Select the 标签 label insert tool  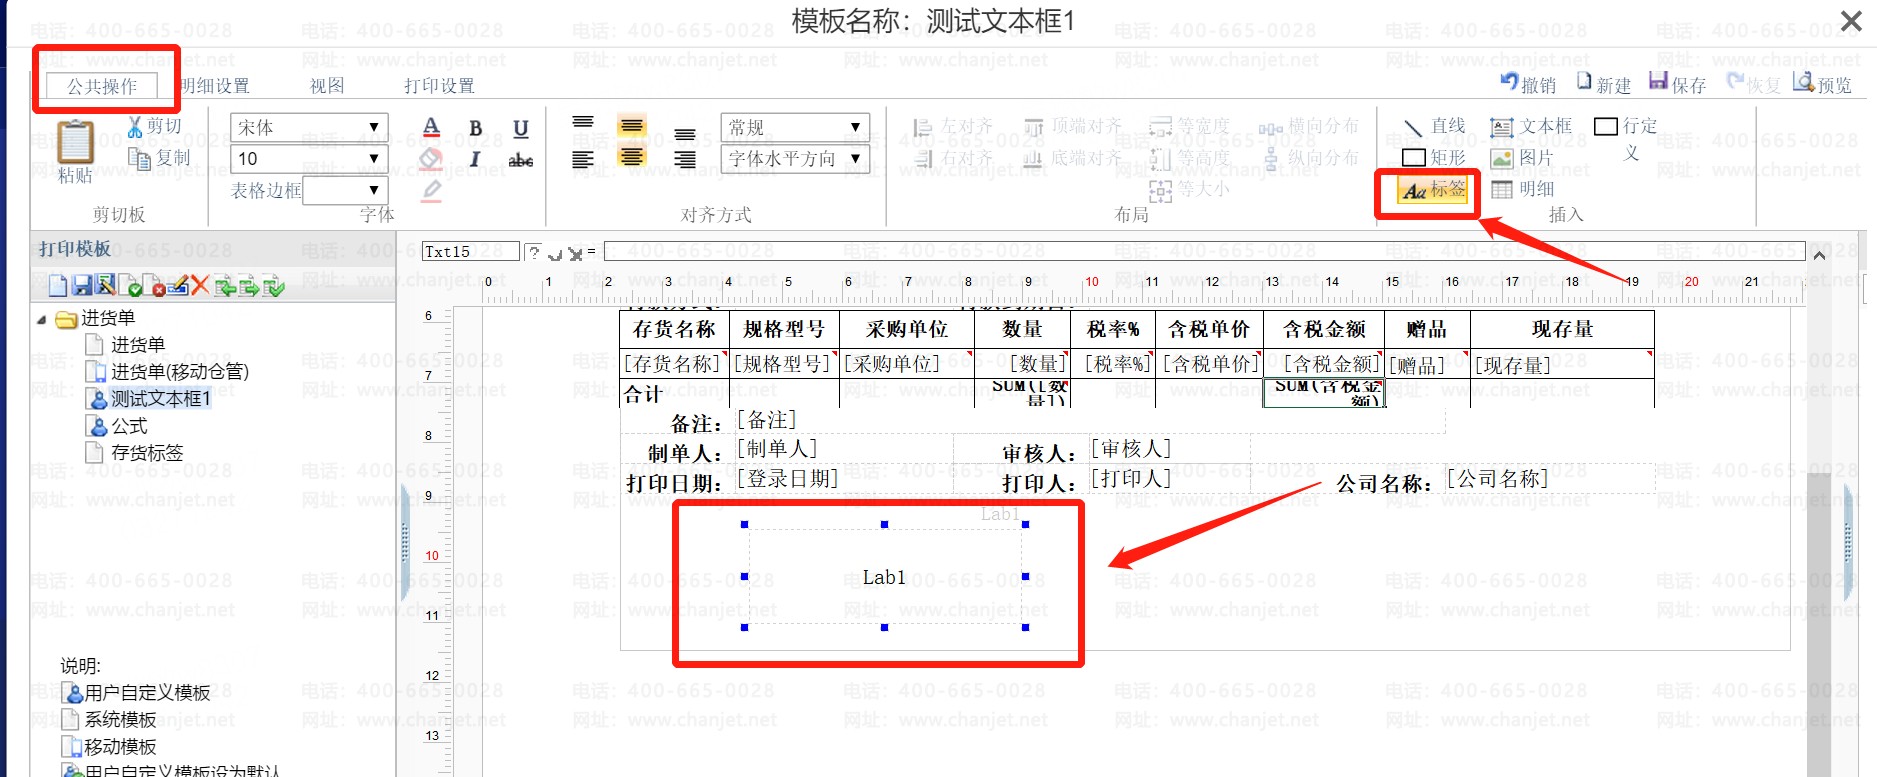point(1434,189)
